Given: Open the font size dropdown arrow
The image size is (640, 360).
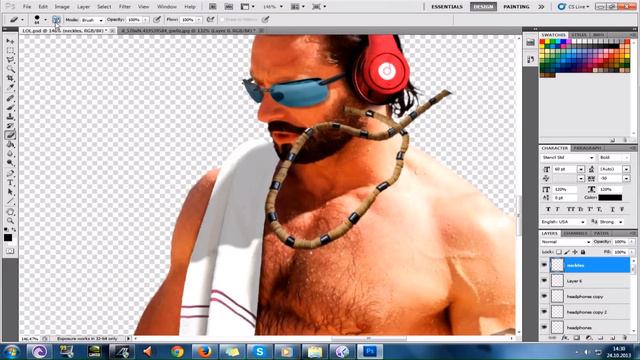Looking at the screenshot, I should 581,169.
